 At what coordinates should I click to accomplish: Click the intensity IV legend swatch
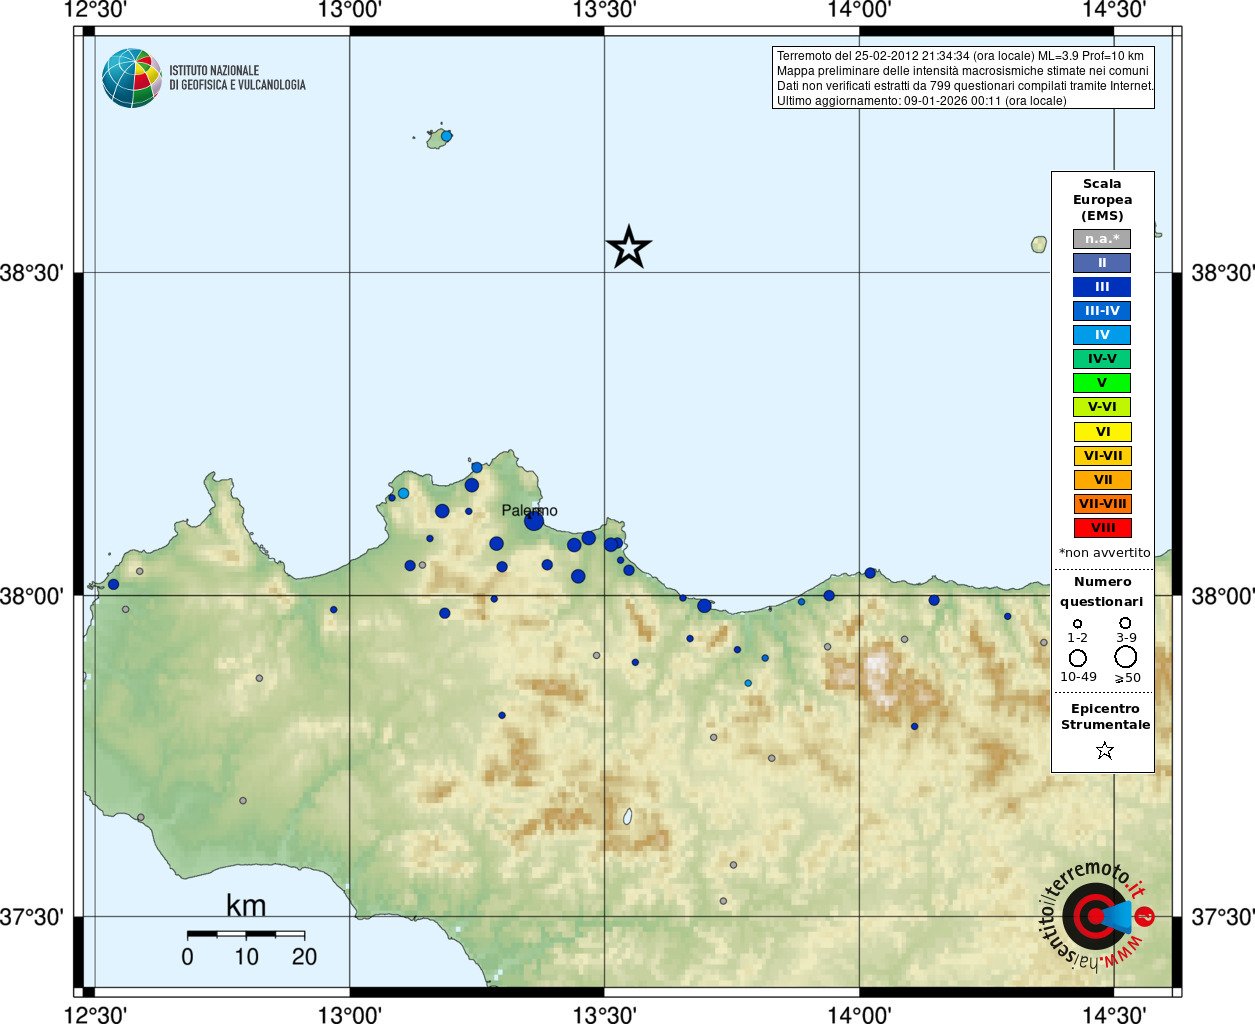[1102, 335]
